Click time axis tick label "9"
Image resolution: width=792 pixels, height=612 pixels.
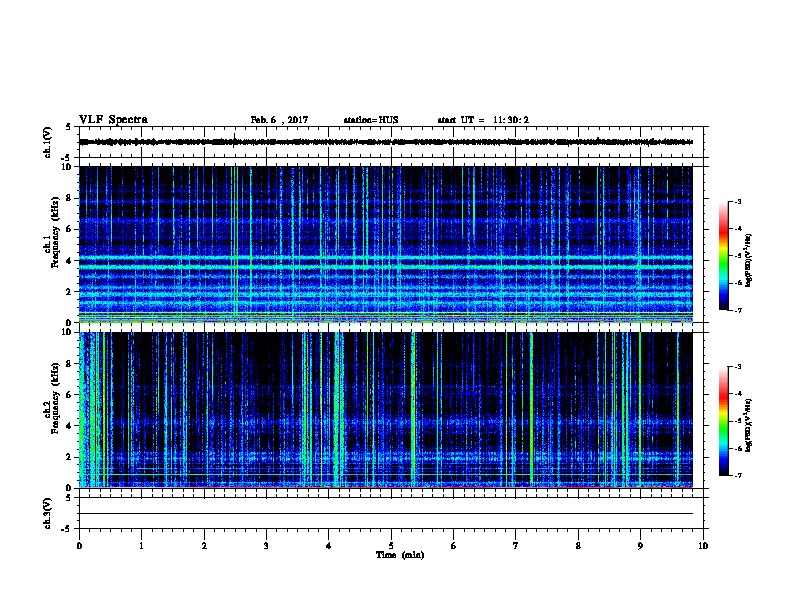640,545
